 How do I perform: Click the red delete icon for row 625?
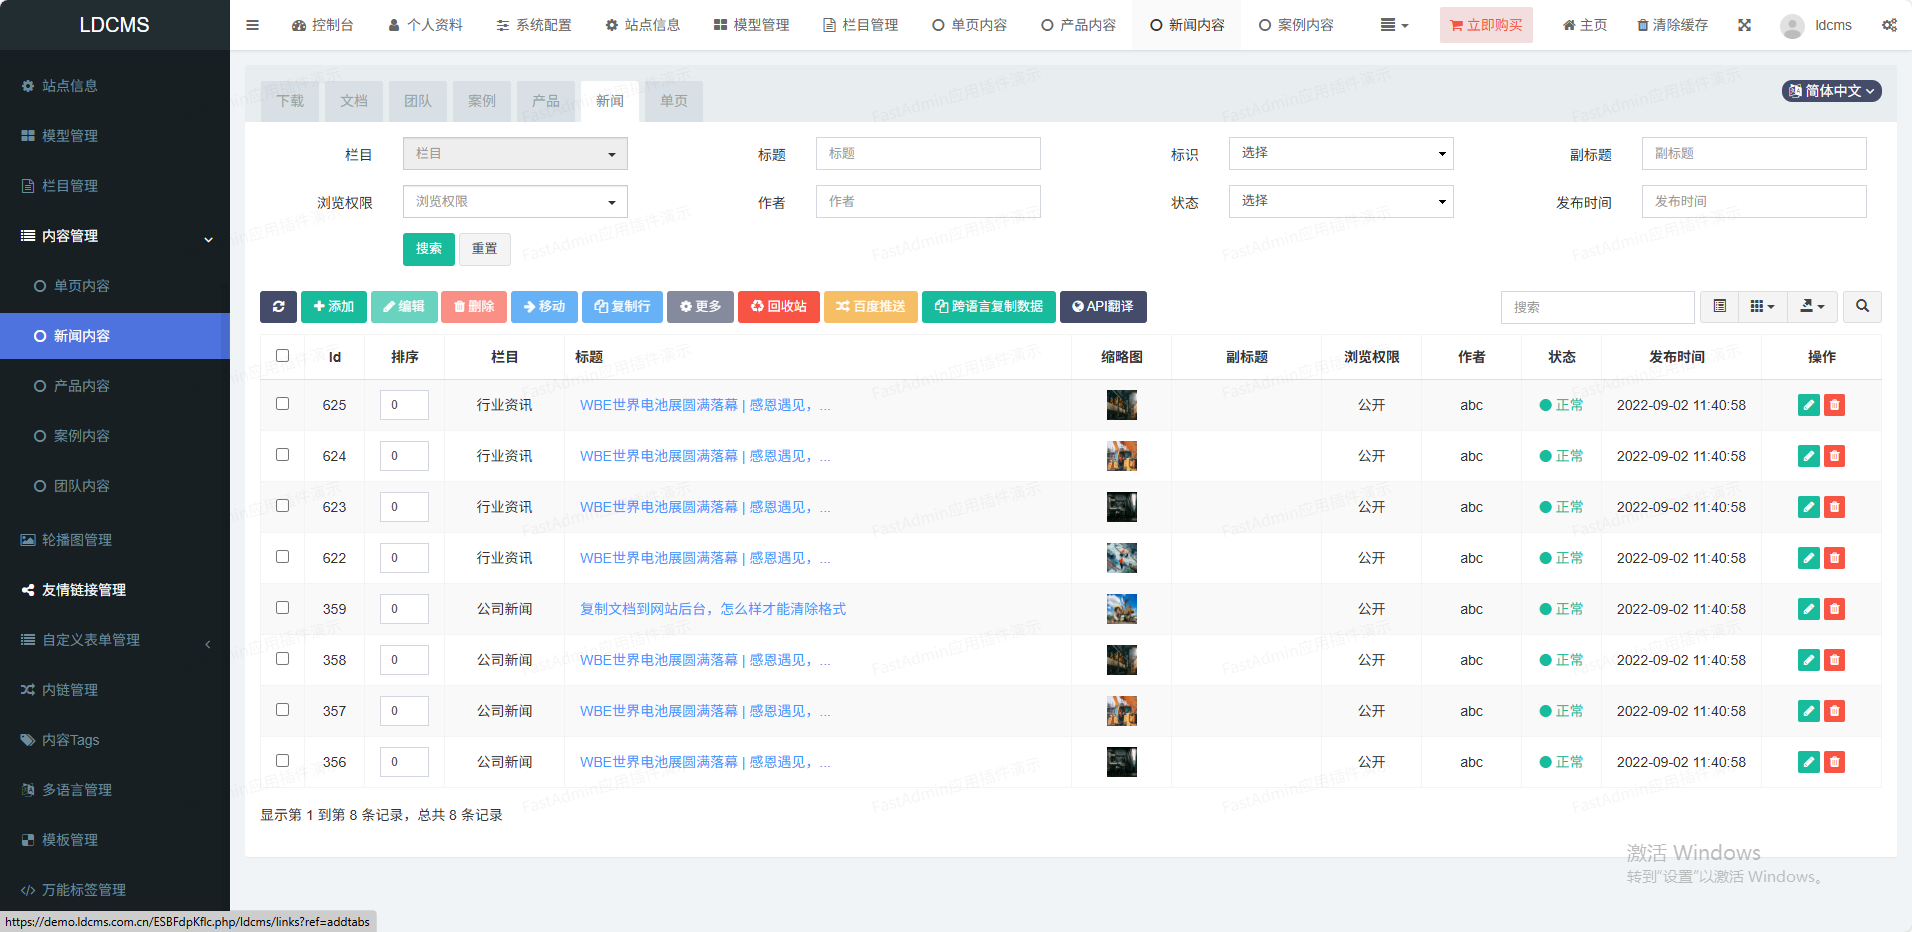pyautogui.click(x=1834, y=405)
